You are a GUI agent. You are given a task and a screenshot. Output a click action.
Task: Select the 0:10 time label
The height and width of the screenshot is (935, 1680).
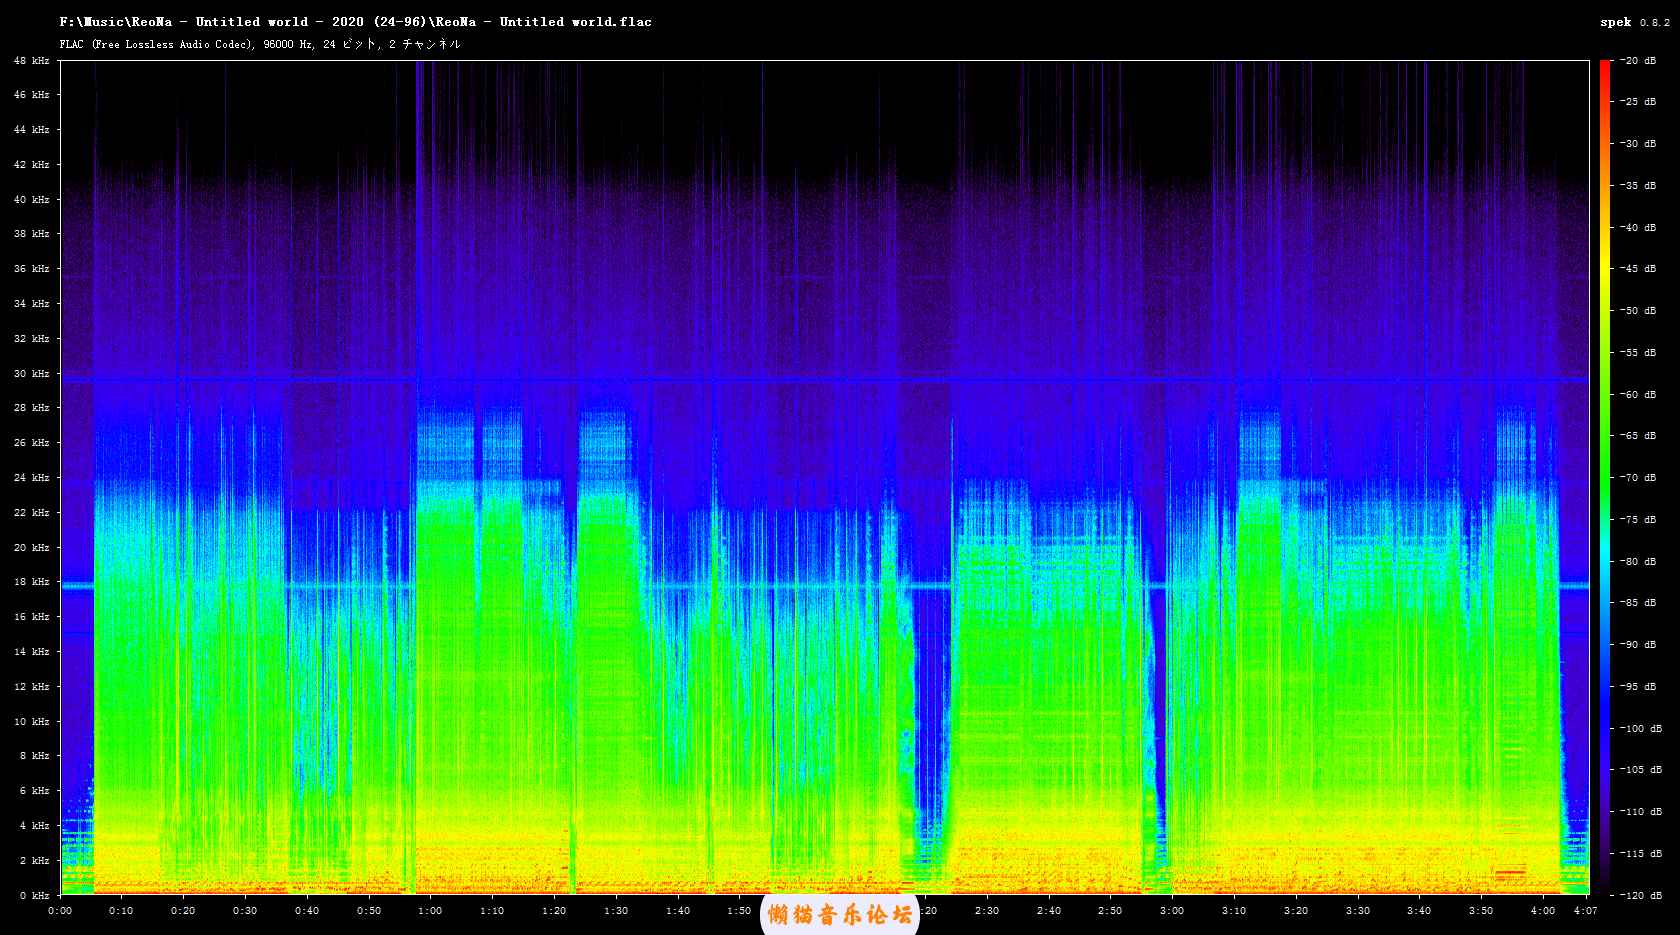click(x=122, y=911)
